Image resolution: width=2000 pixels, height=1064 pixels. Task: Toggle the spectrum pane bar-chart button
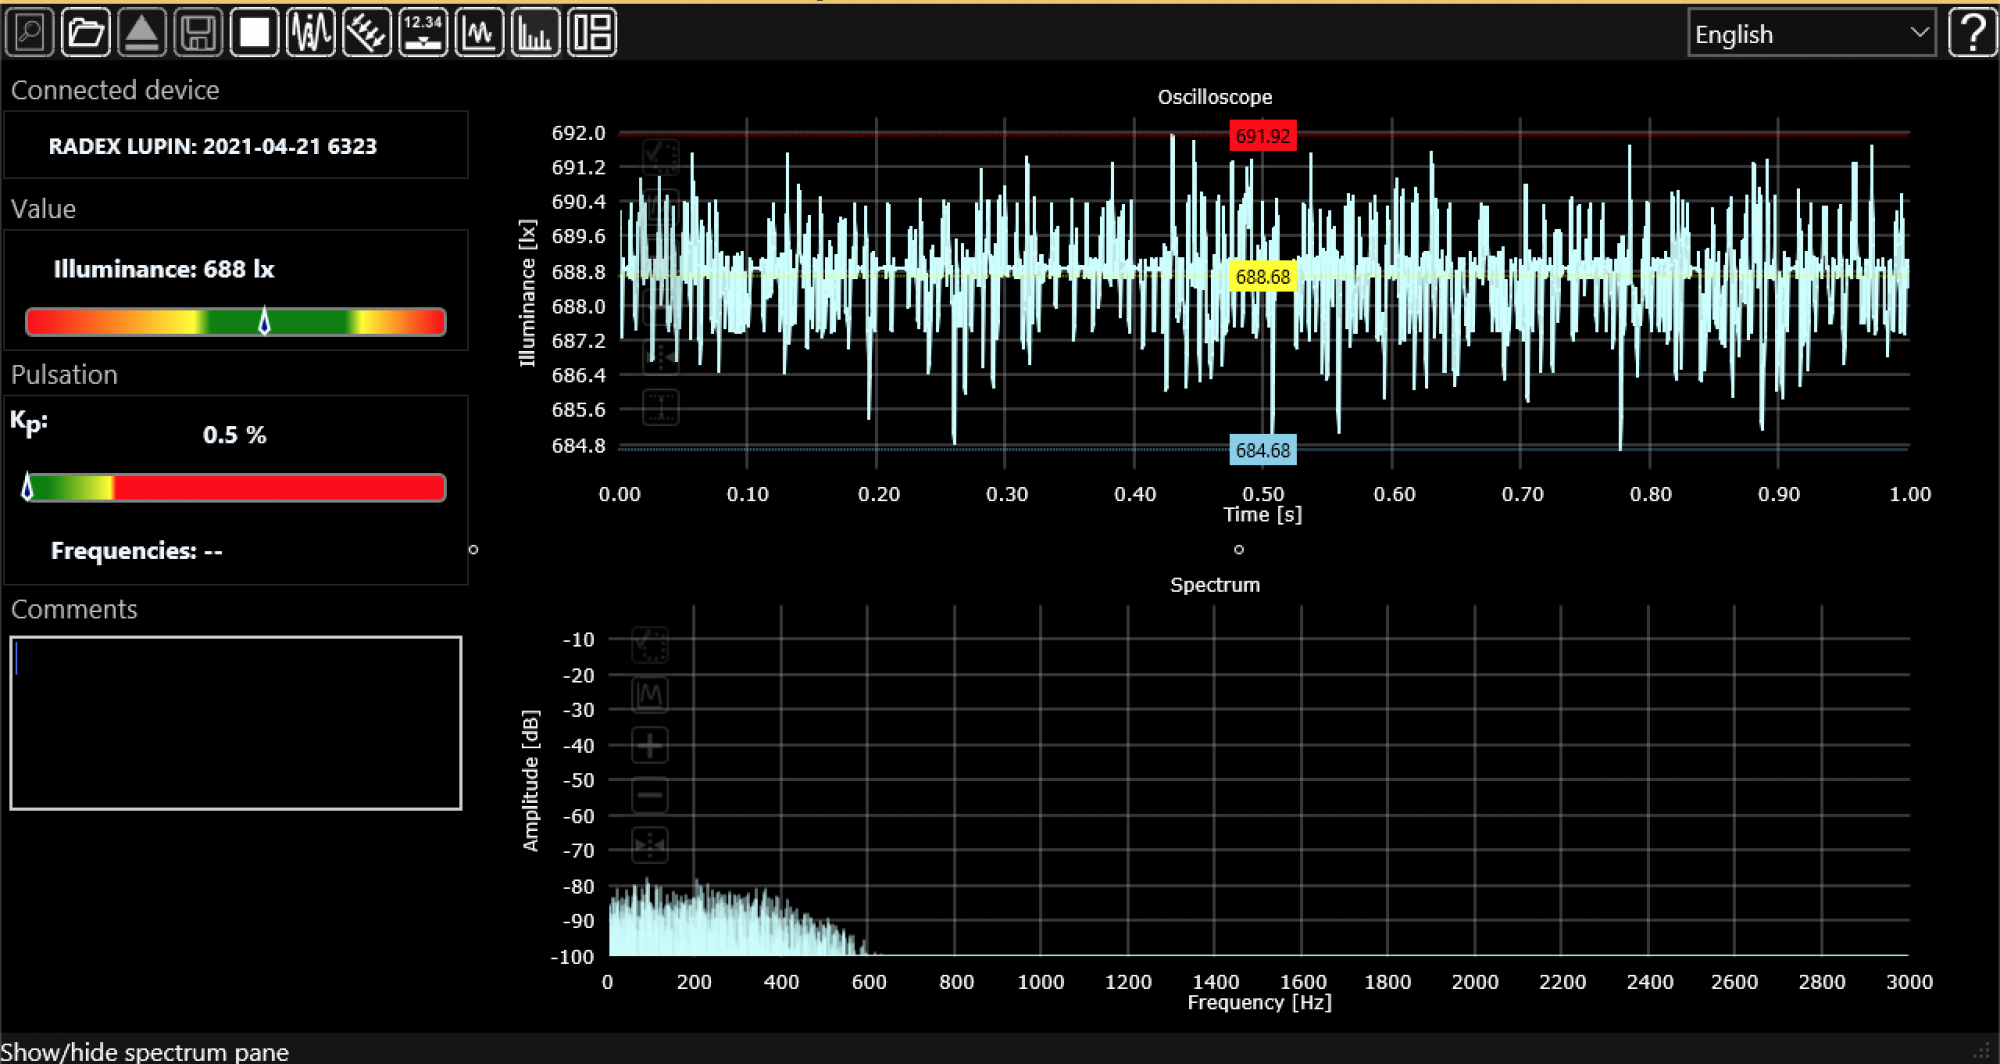click(535, 33)
